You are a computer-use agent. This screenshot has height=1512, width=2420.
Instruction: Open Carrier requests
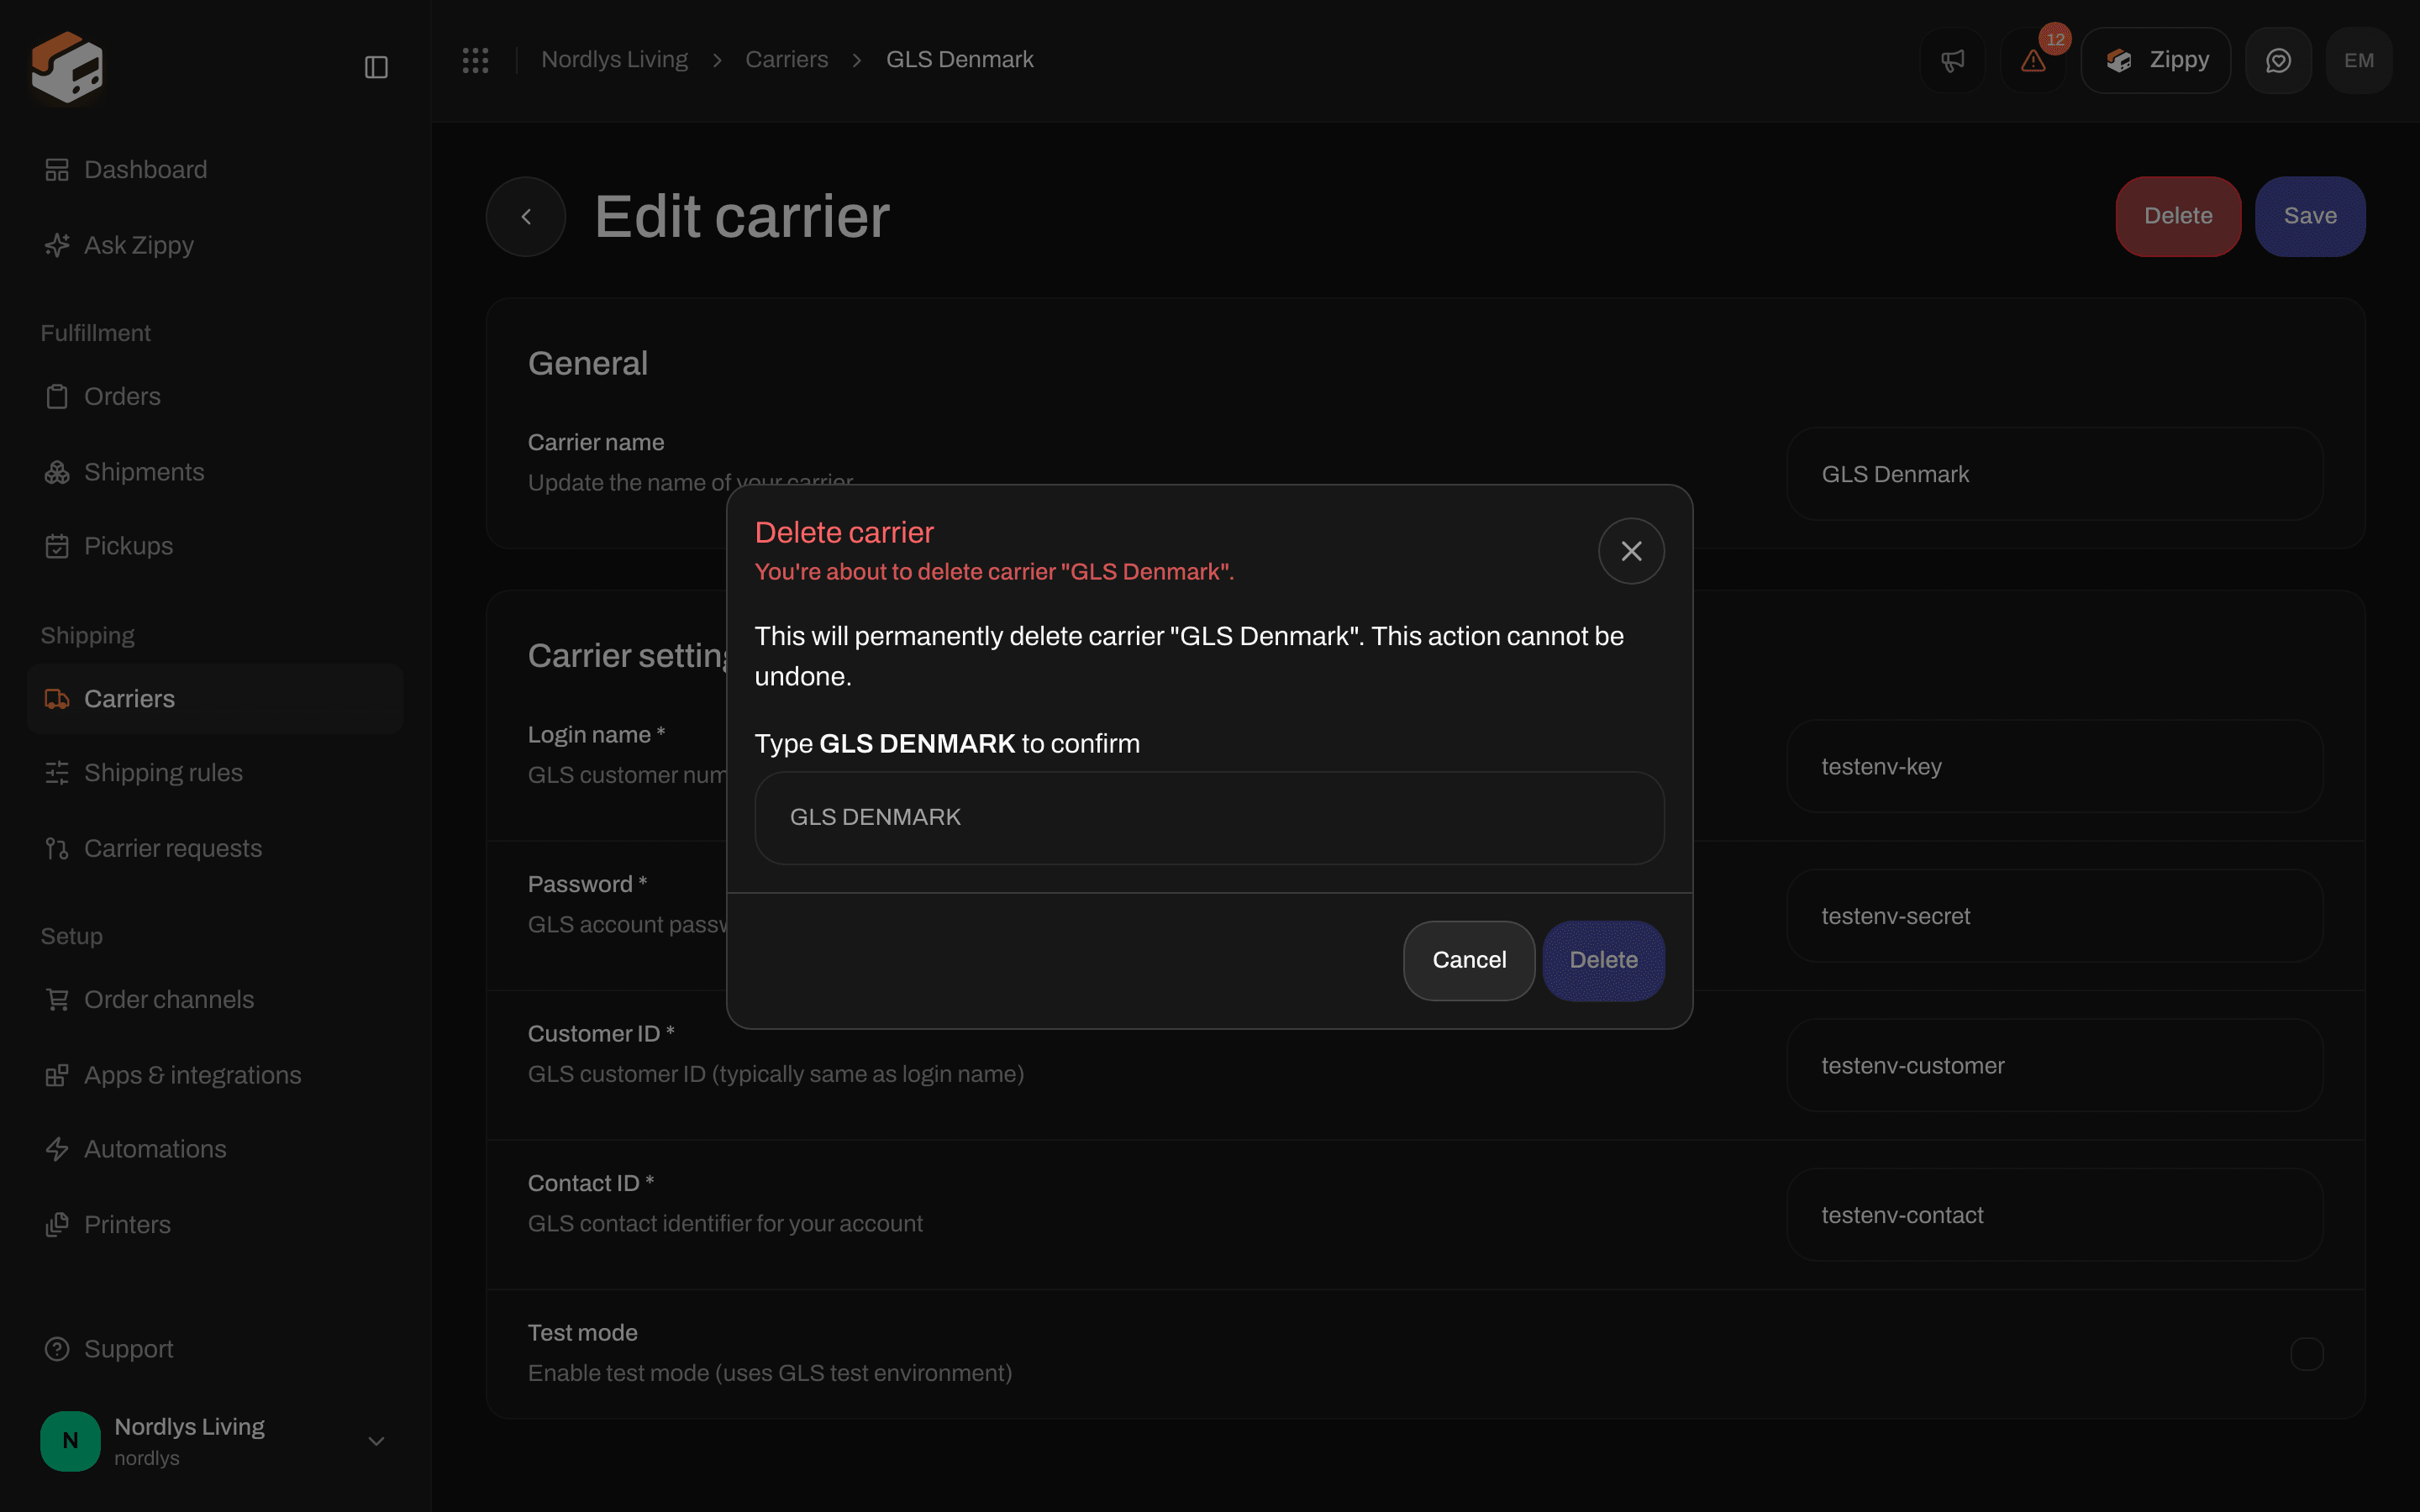[x=215, y=848]
